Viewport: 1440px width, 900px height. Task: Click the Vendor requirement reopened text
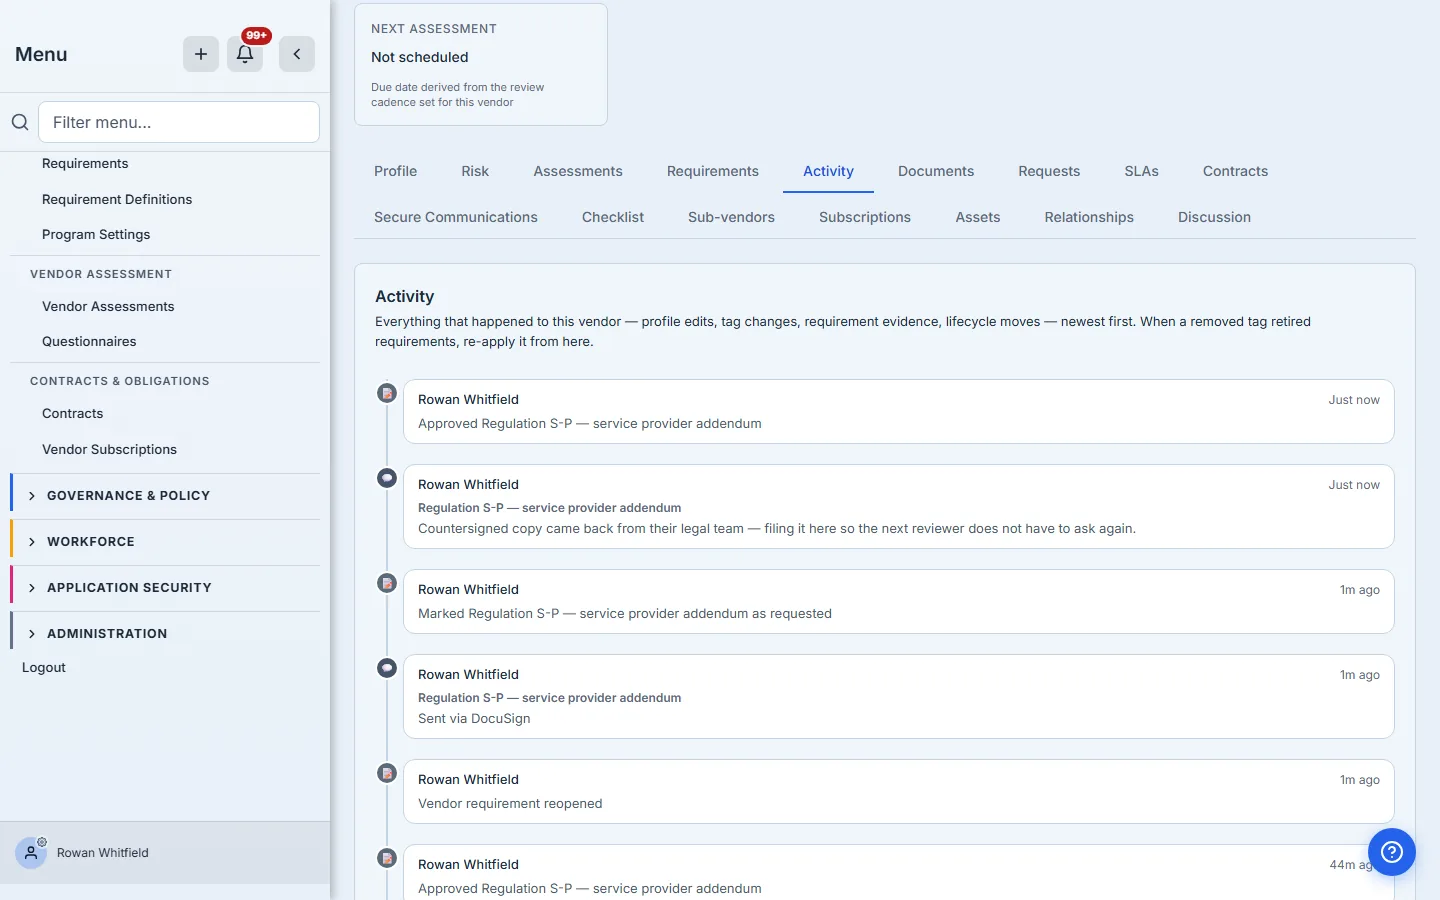pos(510,804)
